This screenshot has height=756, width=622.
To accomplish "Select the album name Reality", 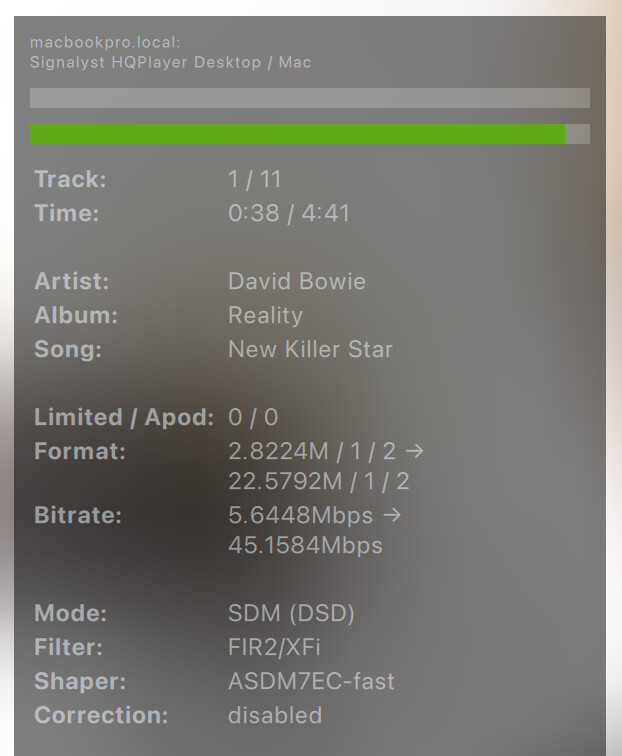I will [265, 315].
